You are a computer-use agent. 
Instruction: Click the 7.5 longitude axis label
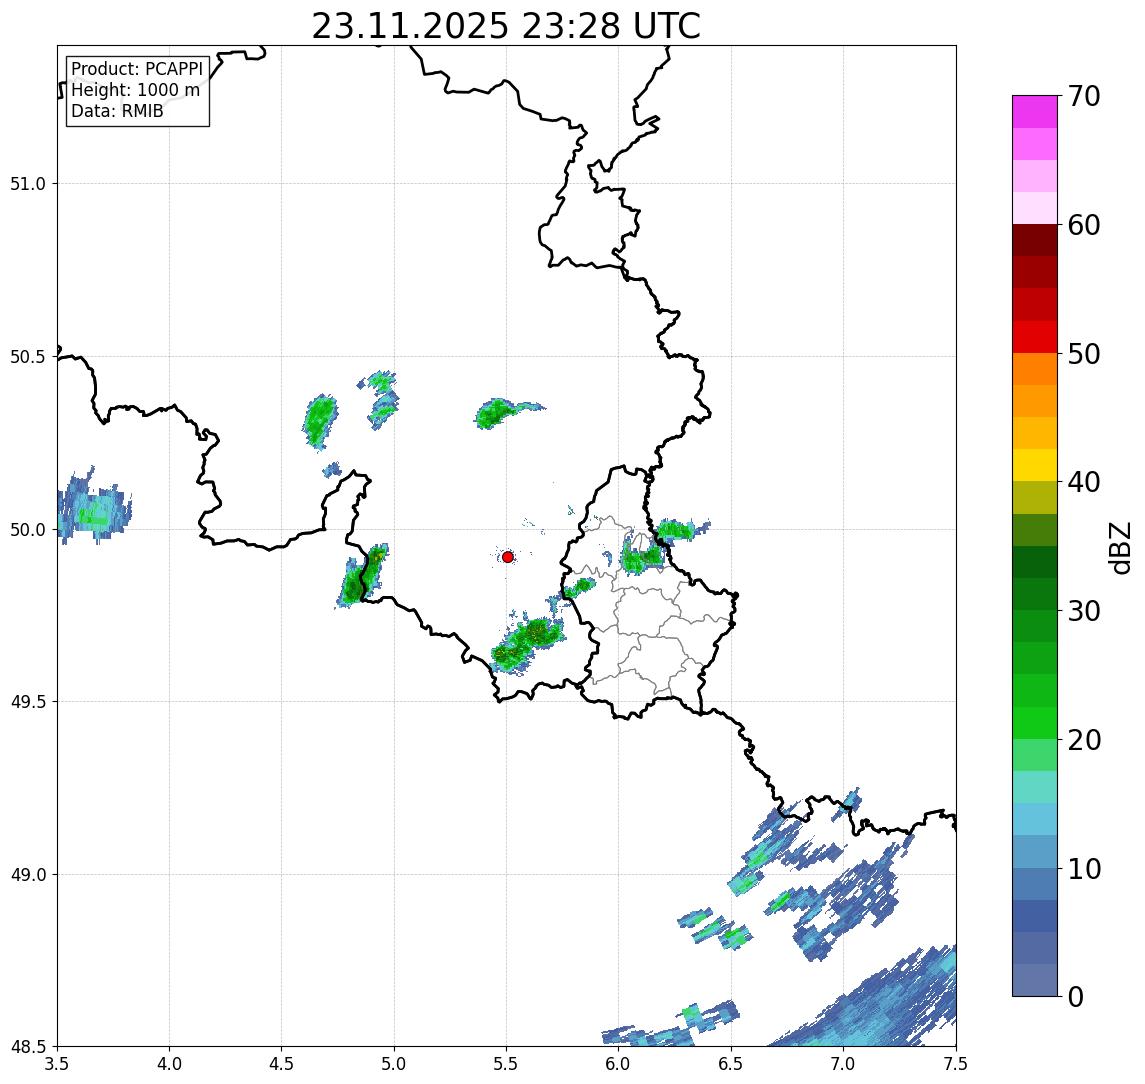coord(956,1064)
